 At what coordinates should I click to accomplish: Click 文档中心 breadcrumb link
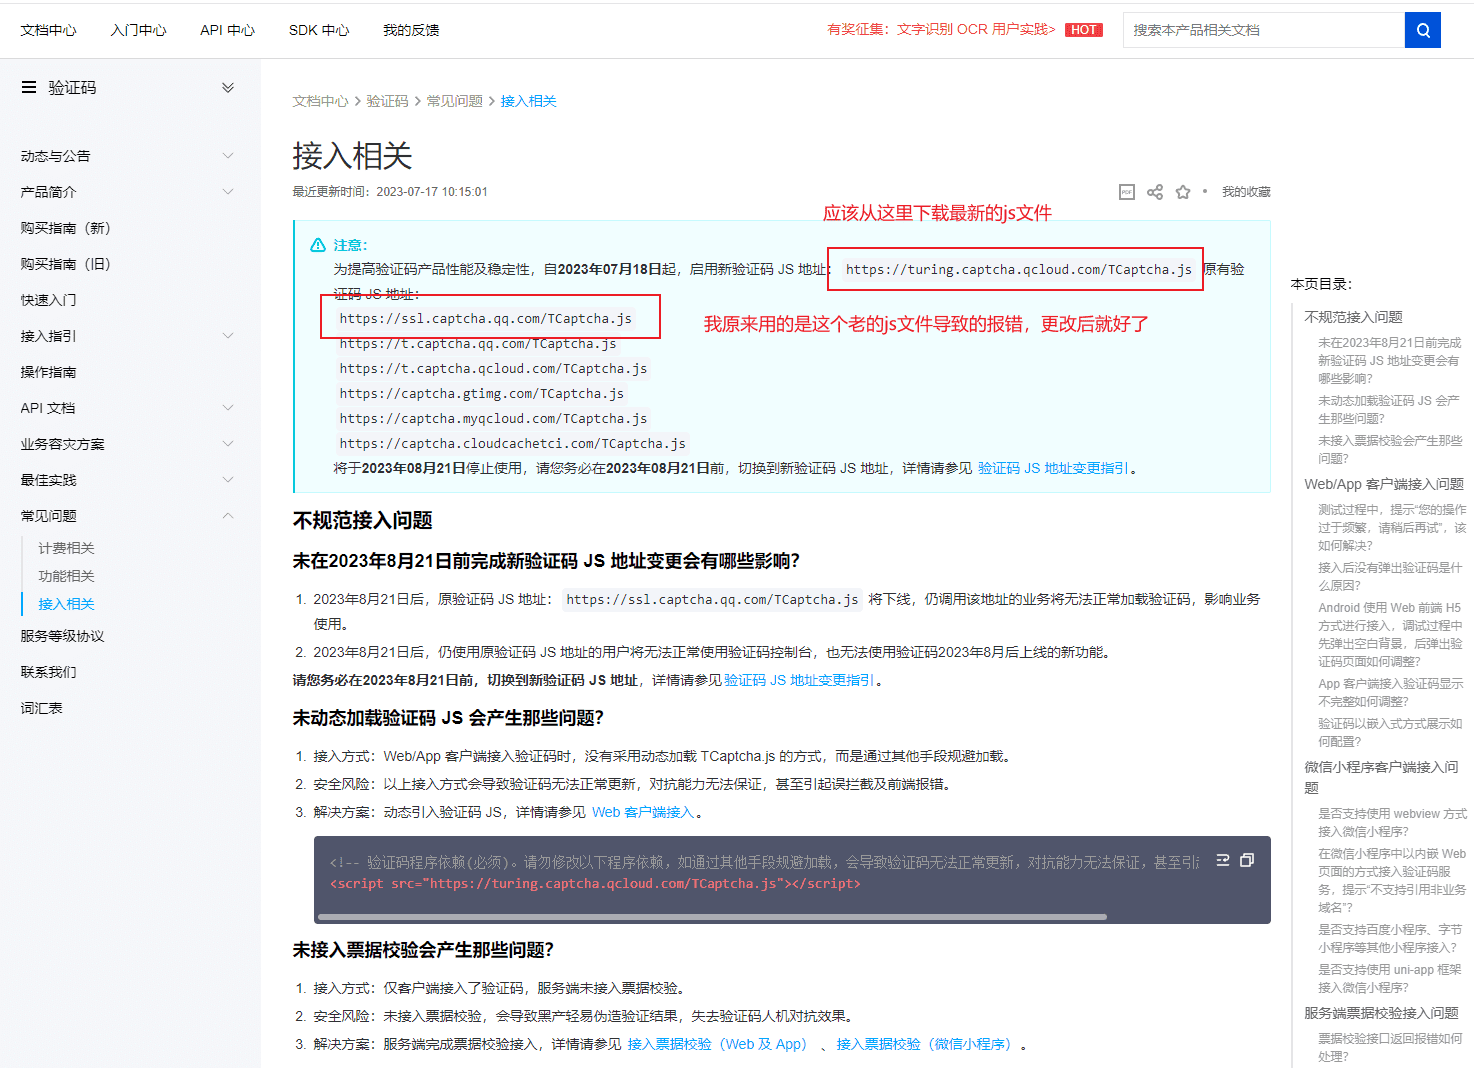(320, 101)
